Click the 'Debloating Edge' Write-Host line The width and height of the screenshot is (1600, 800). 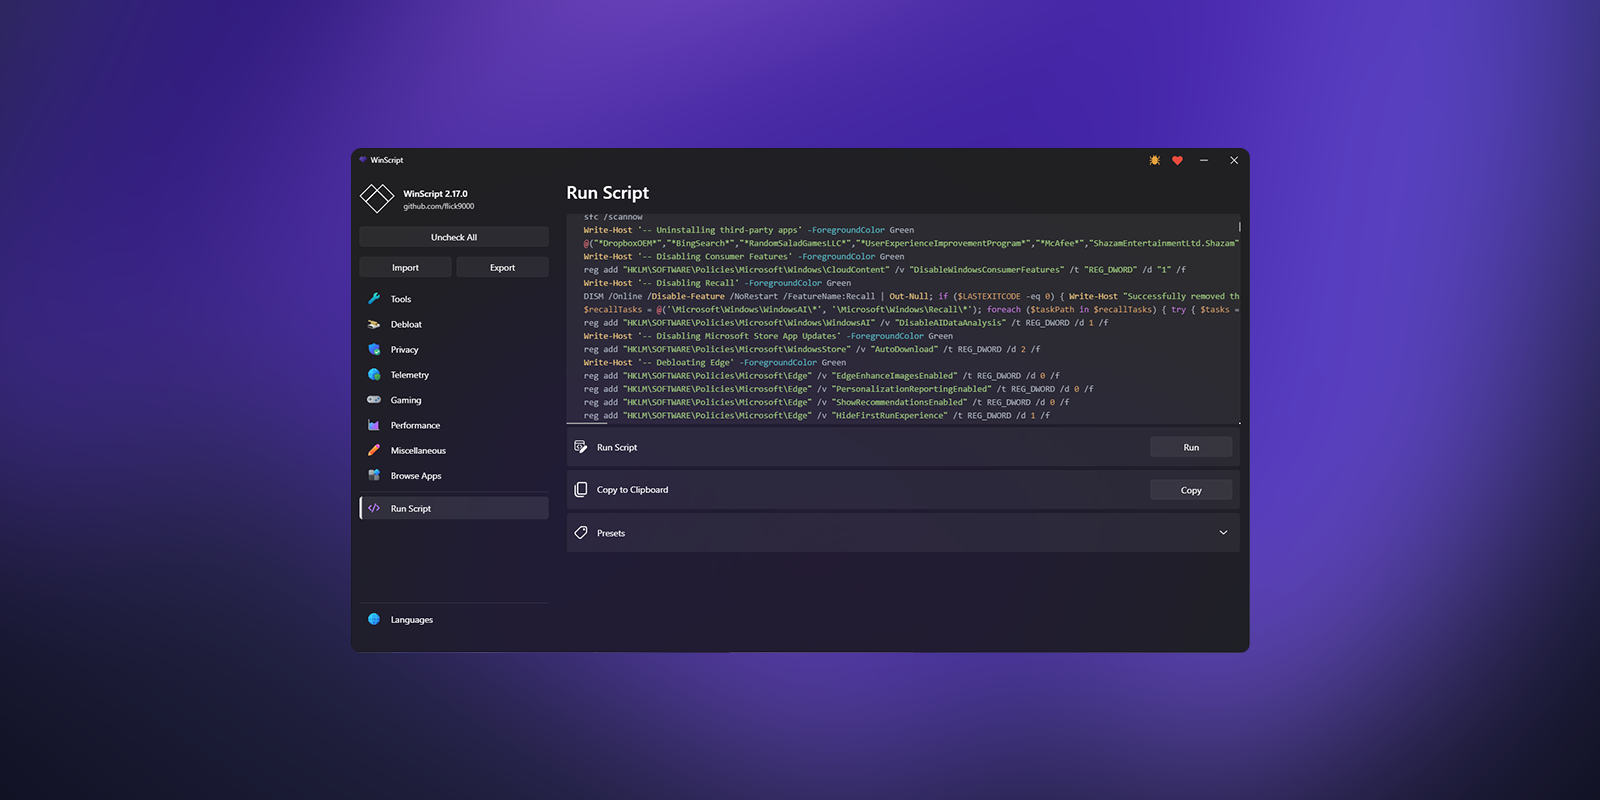[715, 362]
